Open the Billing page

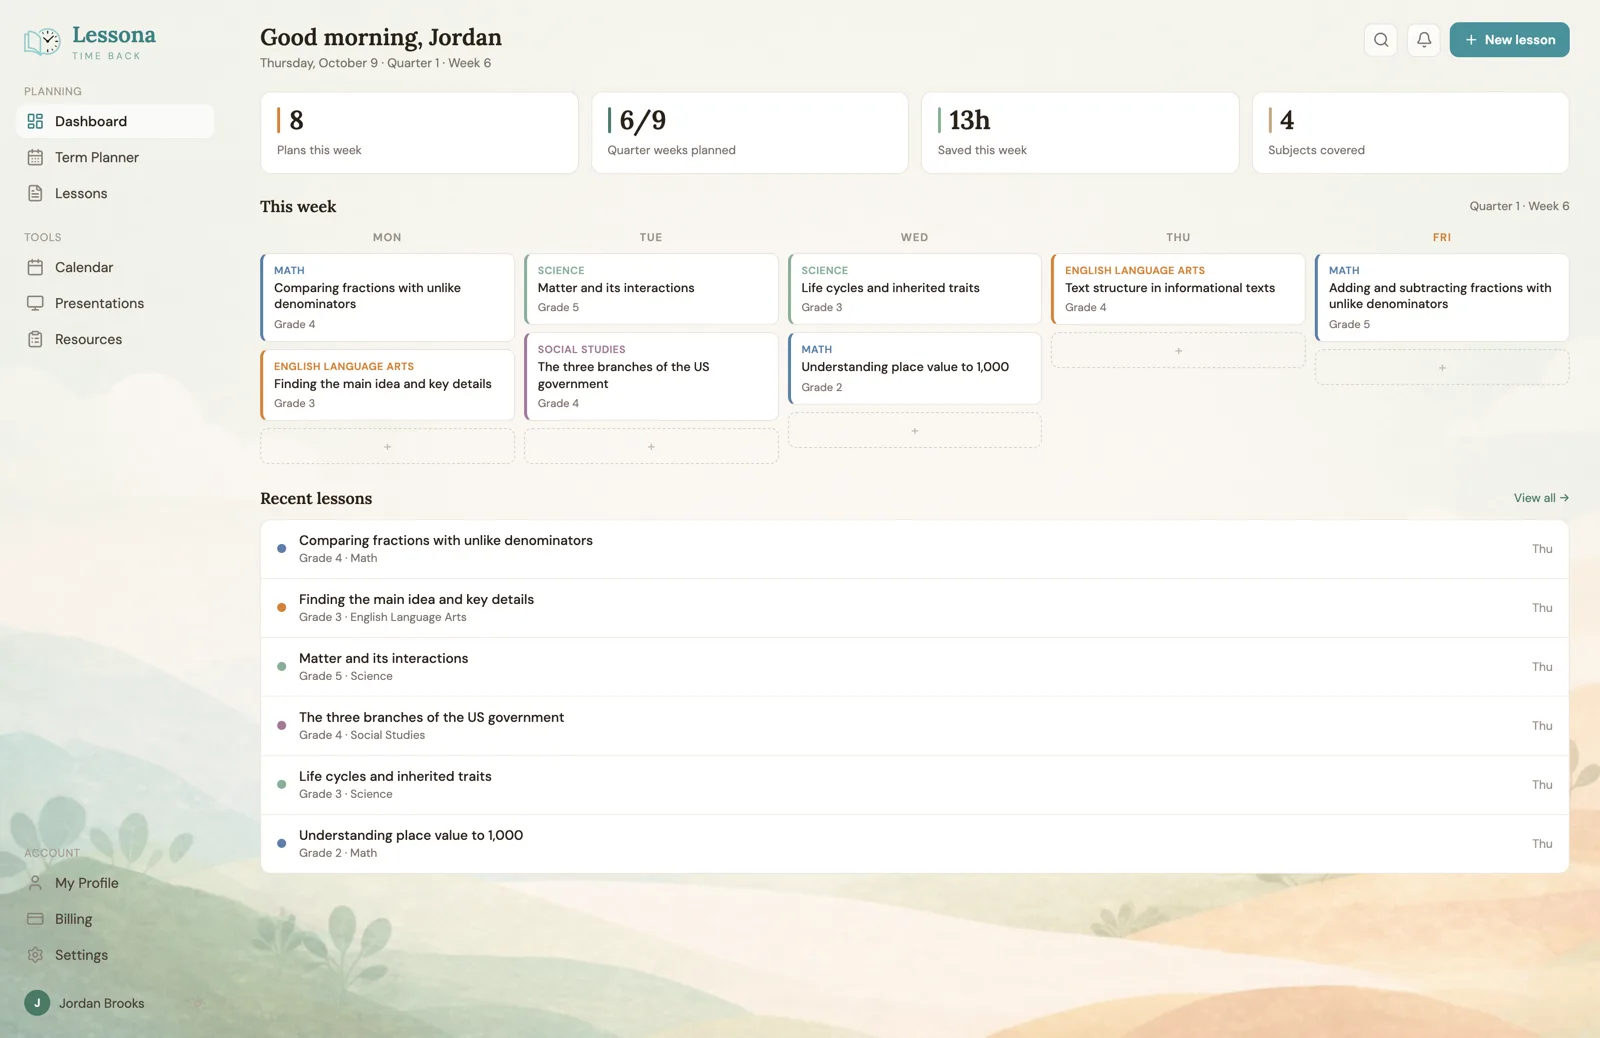(115, 919)
